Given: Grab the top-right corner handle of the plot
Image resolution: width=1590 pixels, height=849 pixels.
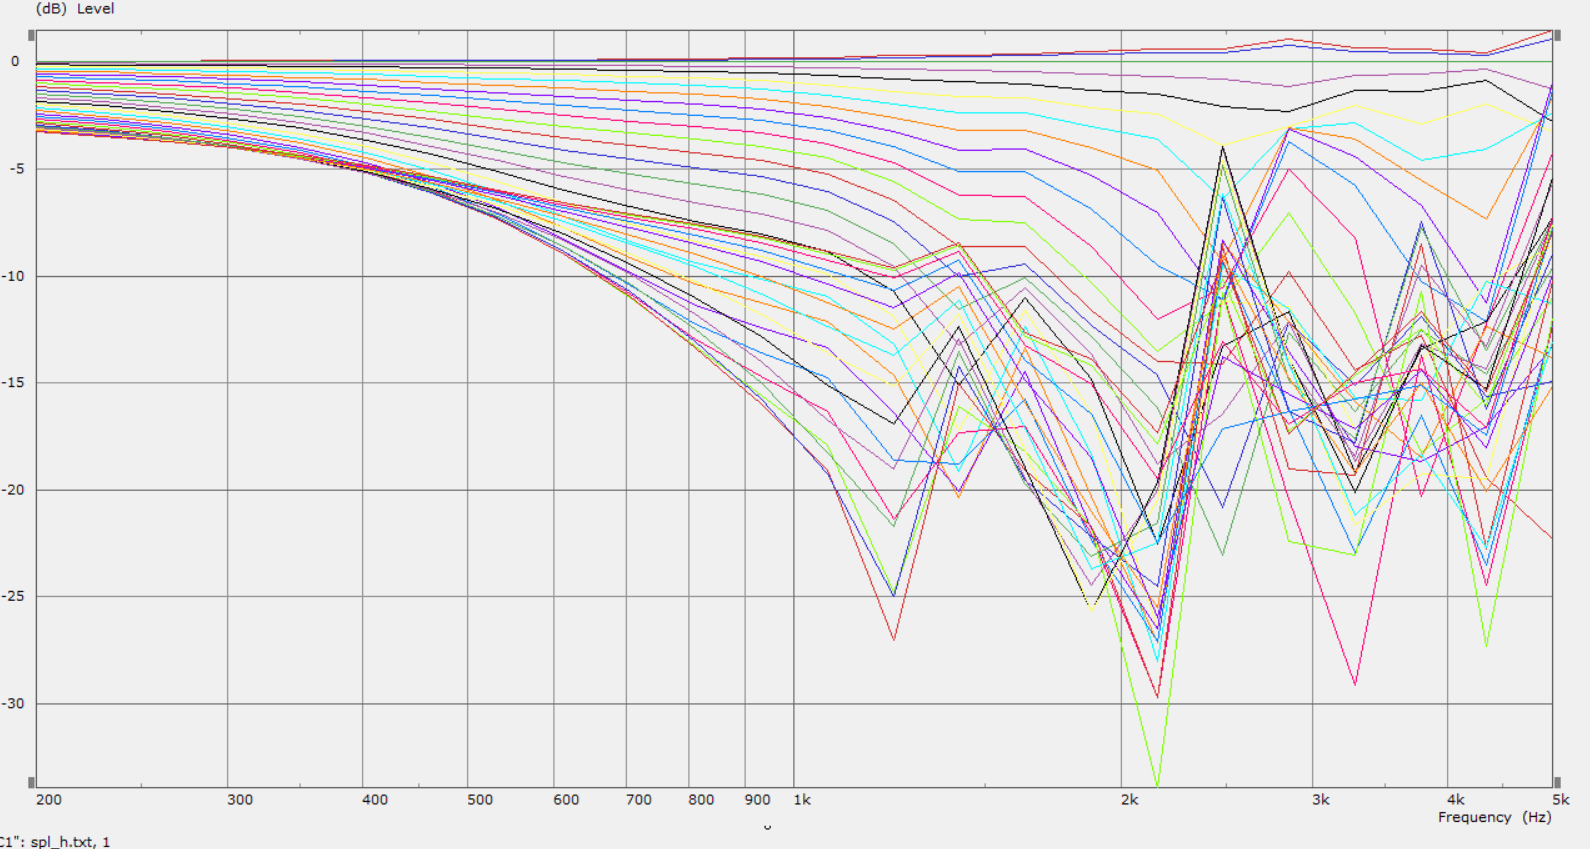Looking at the screenshot, I should coord(1557,35).
